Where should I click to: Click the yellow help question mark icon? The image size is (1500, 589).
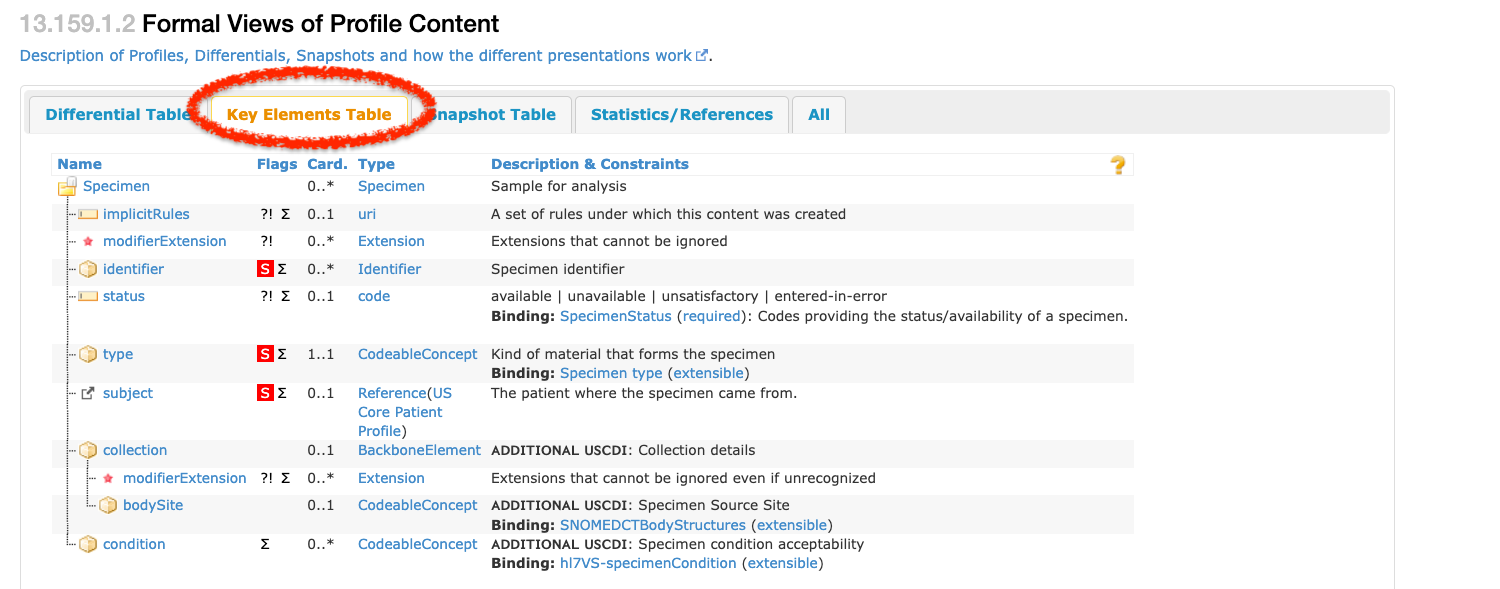[1118, 165]
